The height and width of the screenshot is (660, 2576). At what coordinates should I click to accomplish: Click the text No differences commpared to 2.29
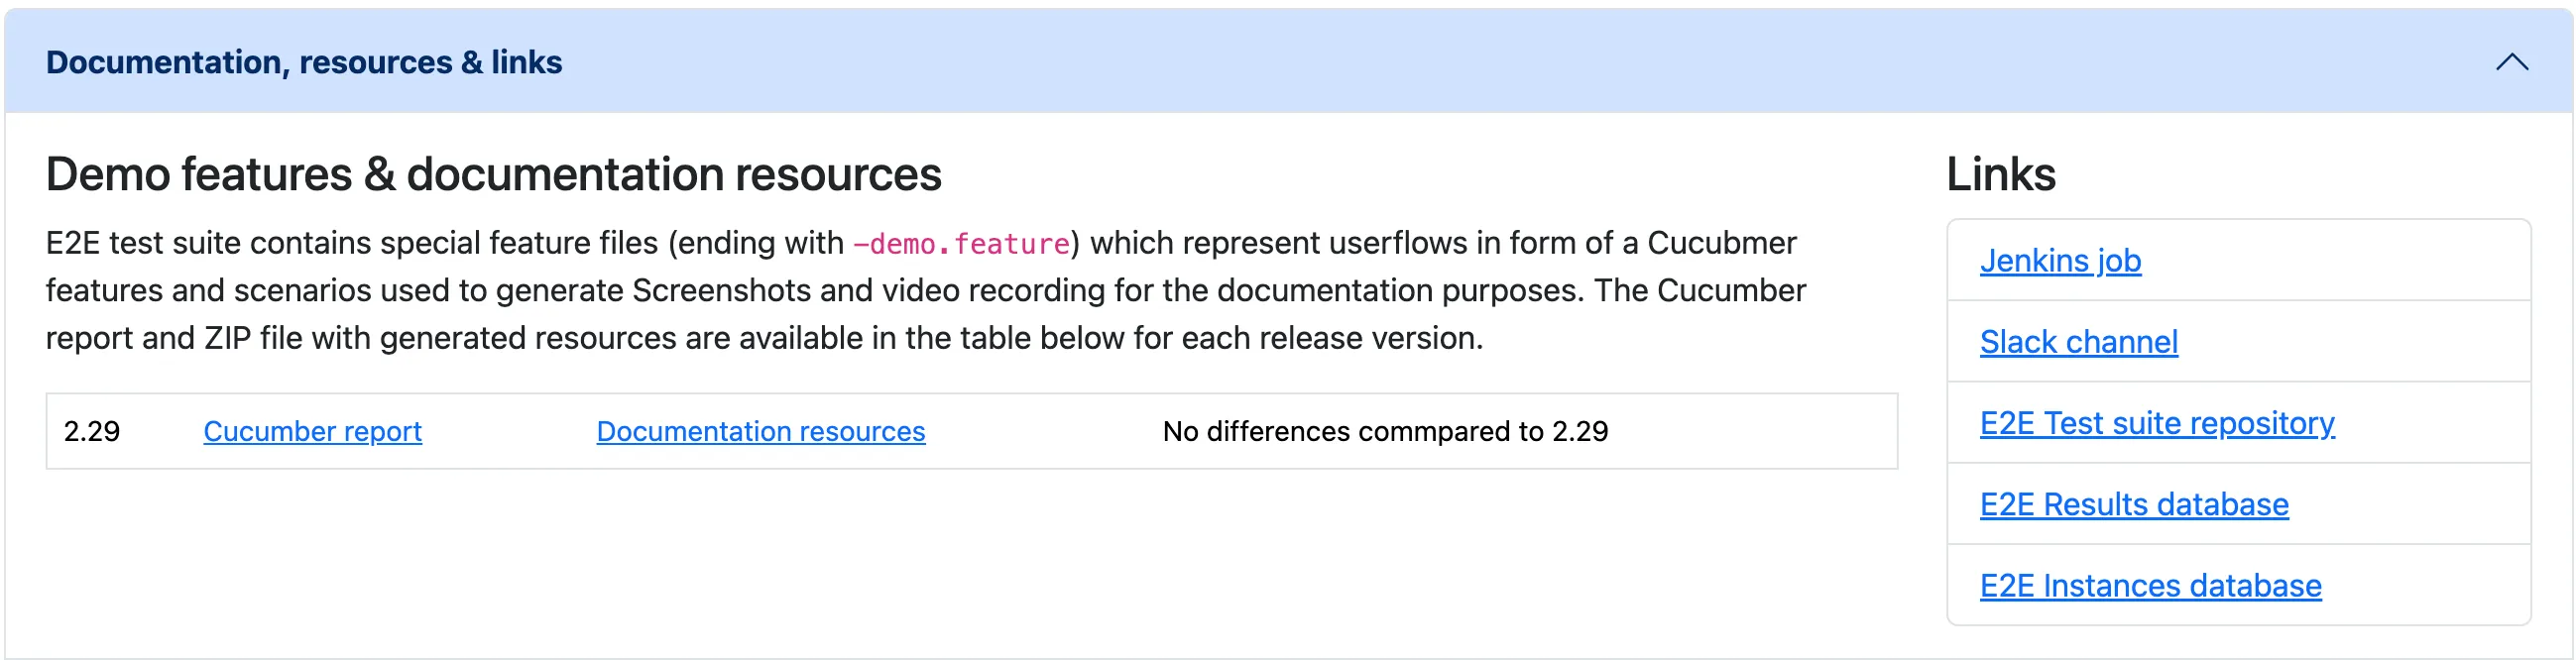tap(1384, 430)
